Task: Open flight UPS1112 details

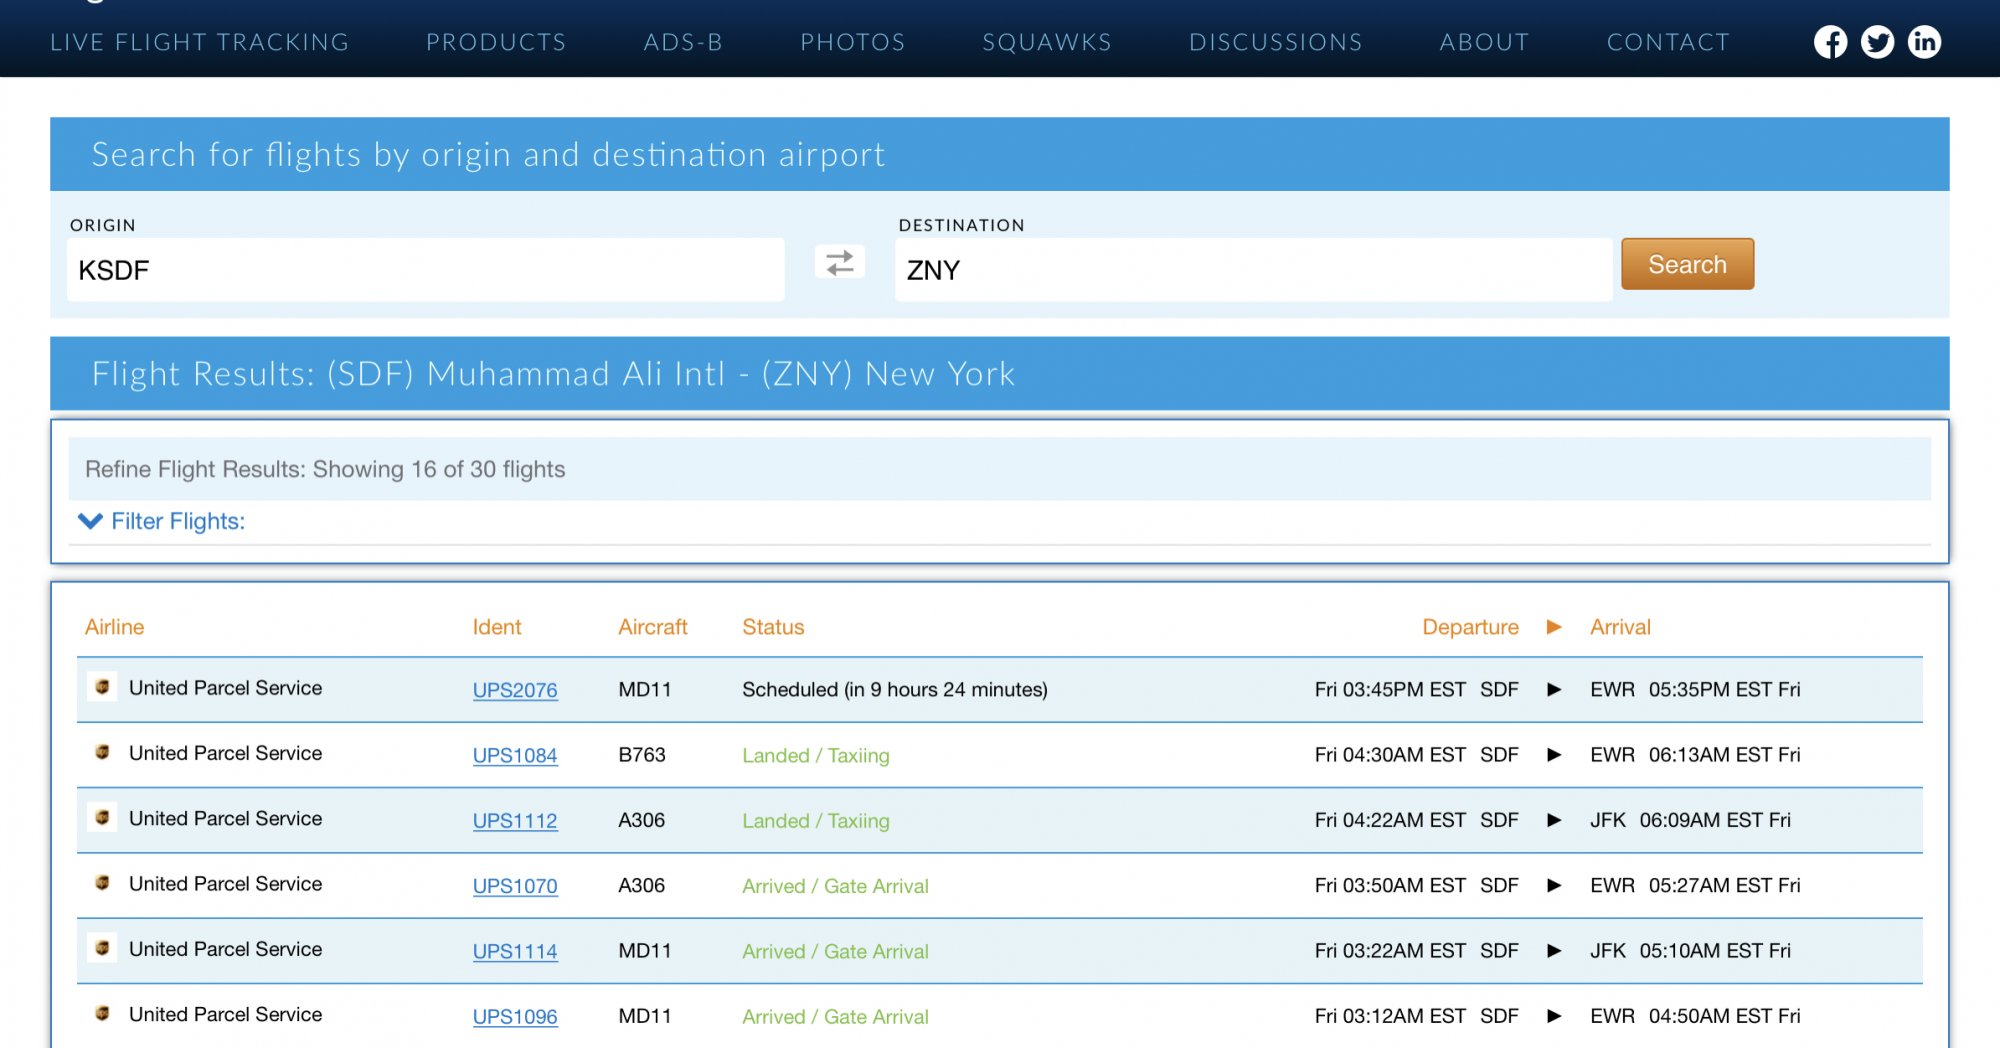Action: 515,820
